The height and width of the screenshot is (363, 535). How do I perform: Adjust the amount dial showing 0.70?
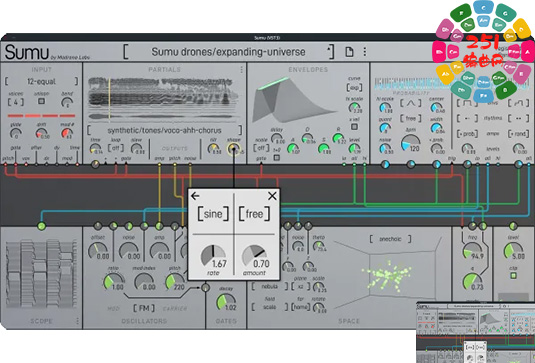click(254, 255)
